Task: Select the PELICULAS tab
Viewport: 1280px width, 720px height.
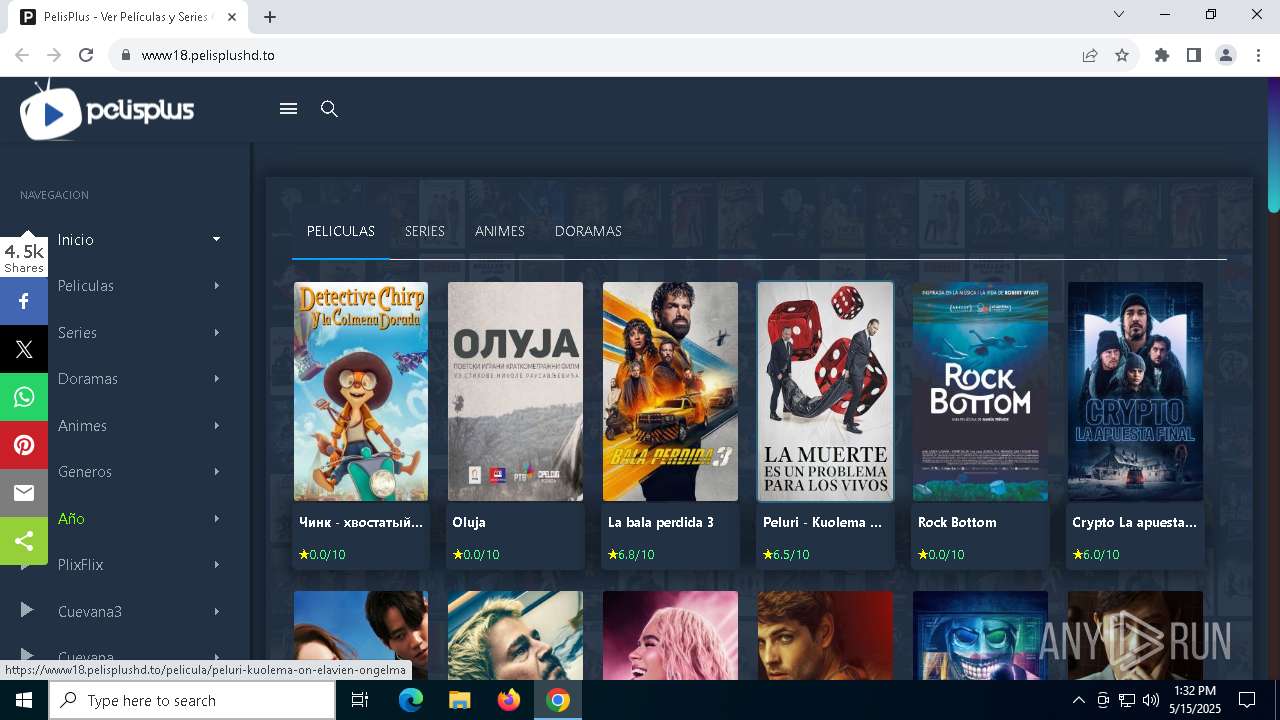Action: coord(341,231)
